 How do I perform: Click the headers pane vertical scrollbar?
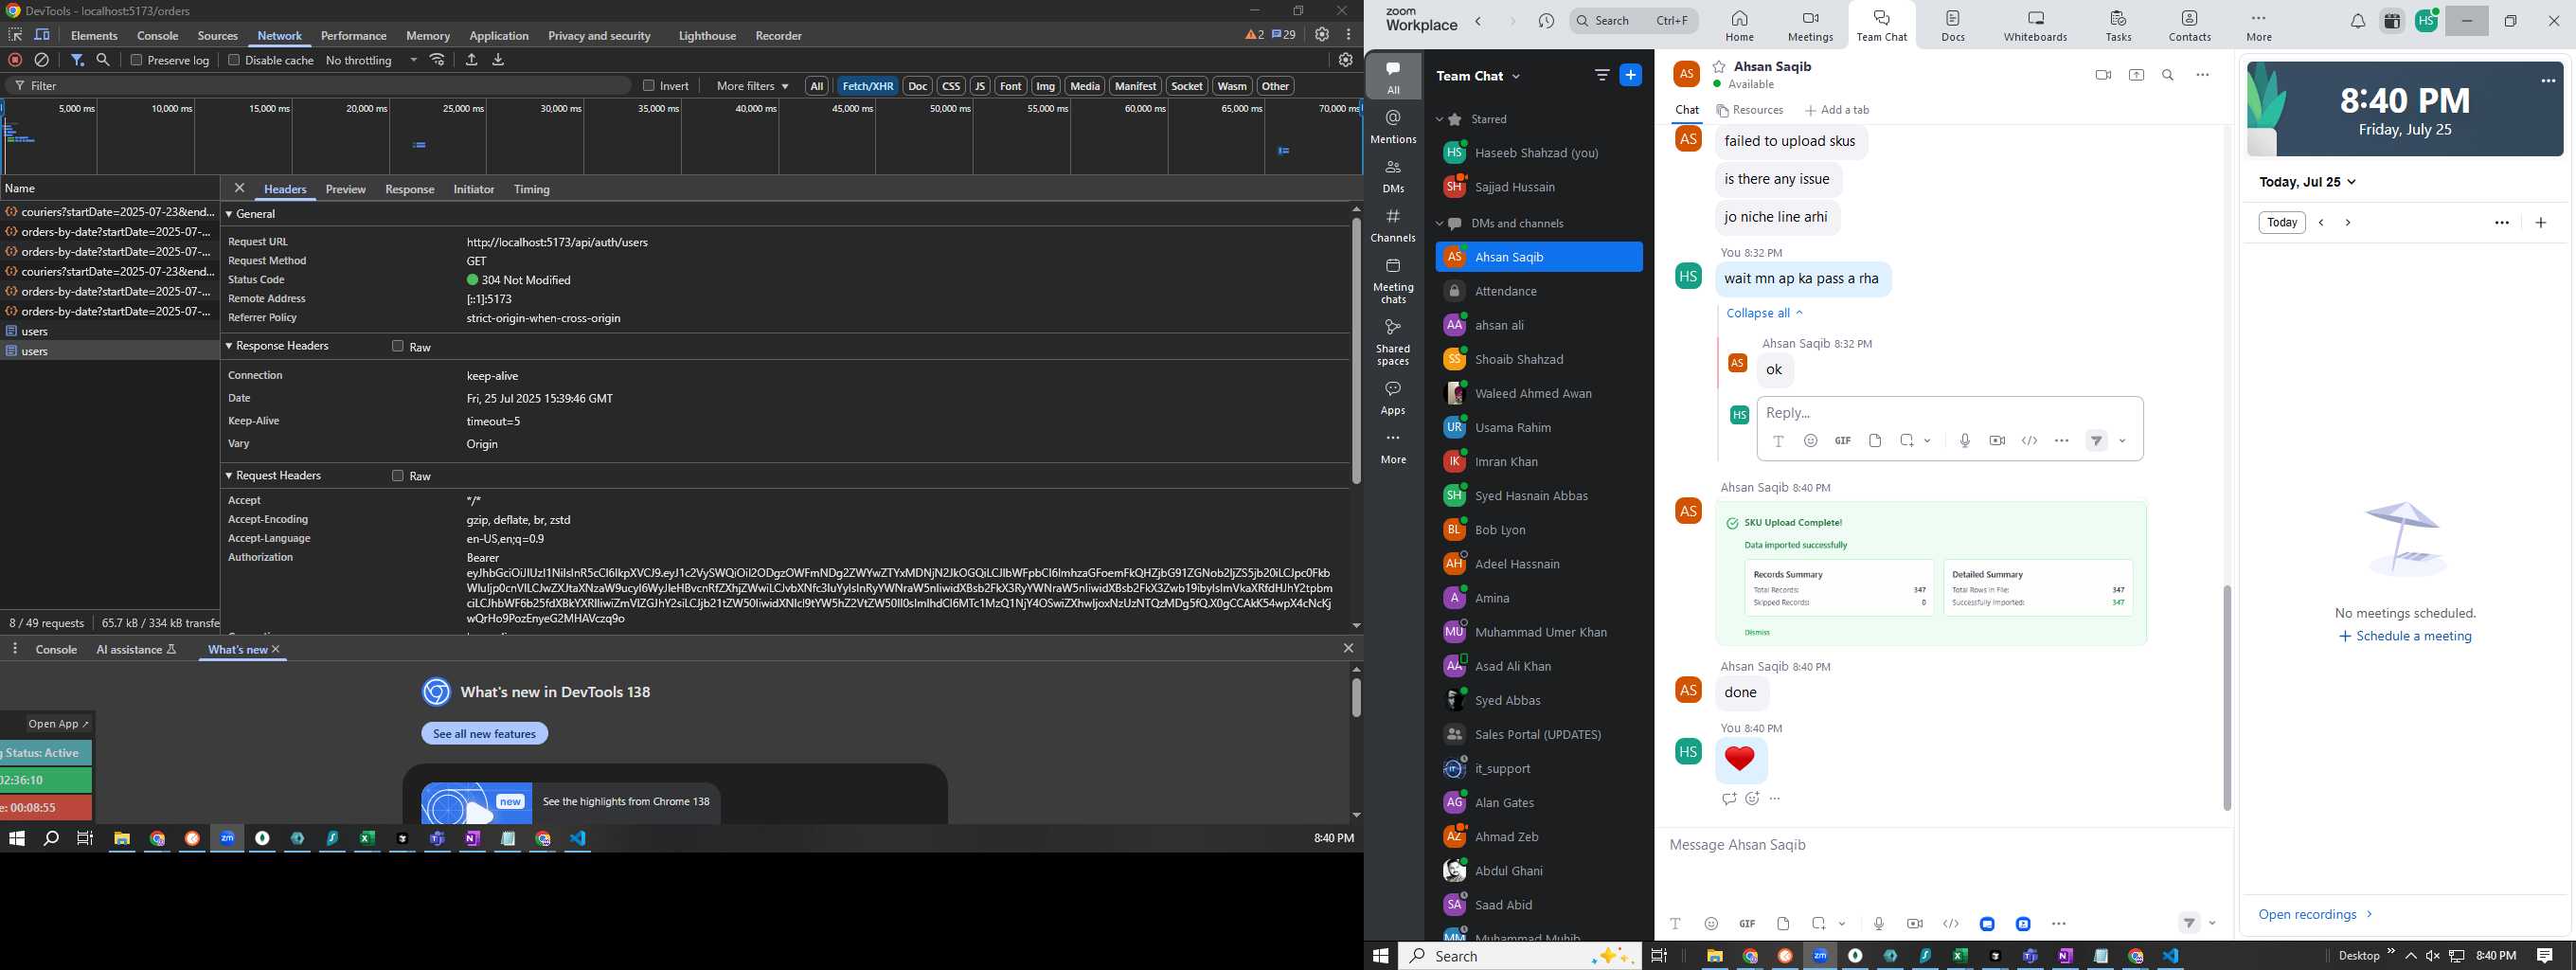(1356, 350)
